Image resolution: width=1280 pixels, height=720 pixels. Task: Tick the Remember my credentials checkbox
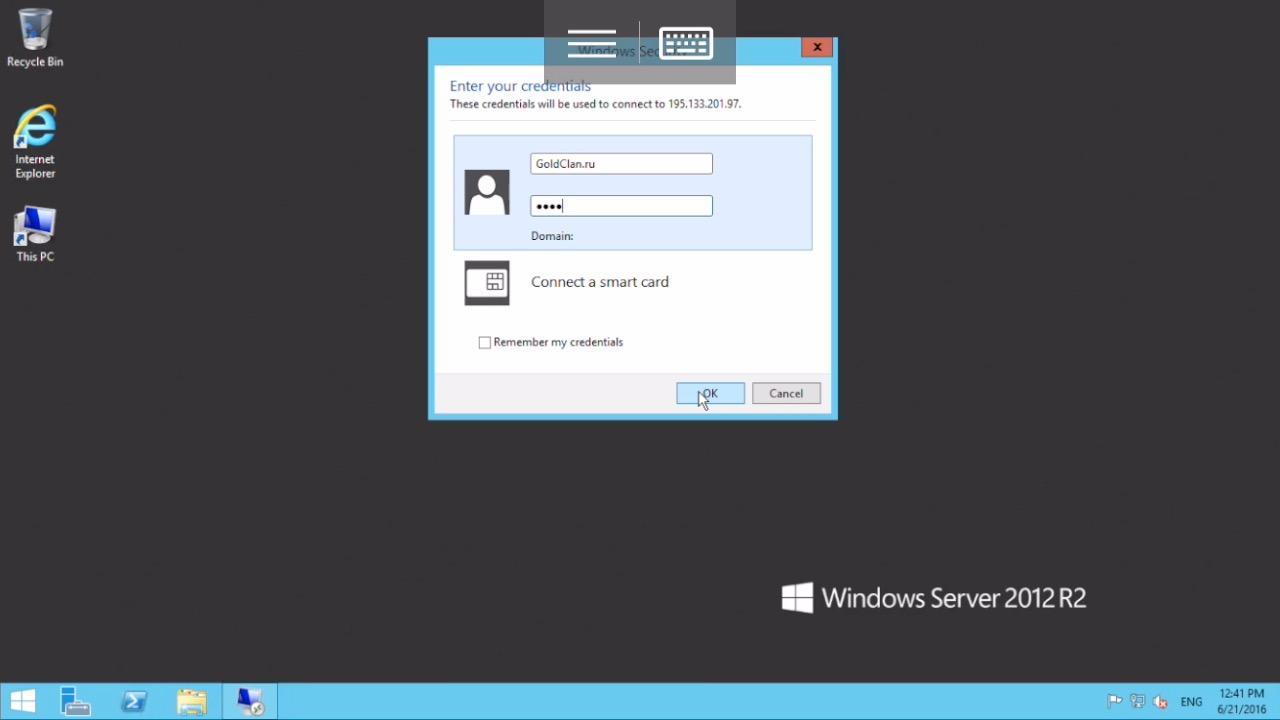pos(485,342)
